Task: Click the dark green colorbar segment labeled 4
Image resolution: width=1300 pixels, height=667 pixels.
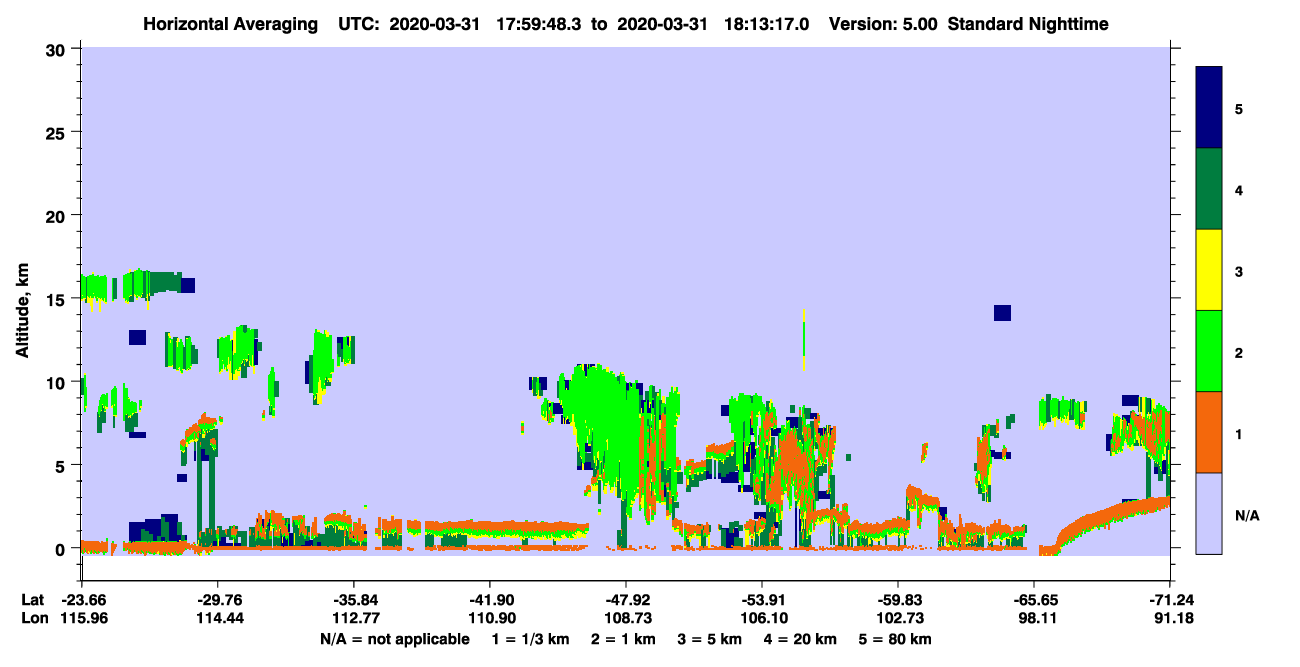Action: pyautogui.click(x=1209, y=189)
